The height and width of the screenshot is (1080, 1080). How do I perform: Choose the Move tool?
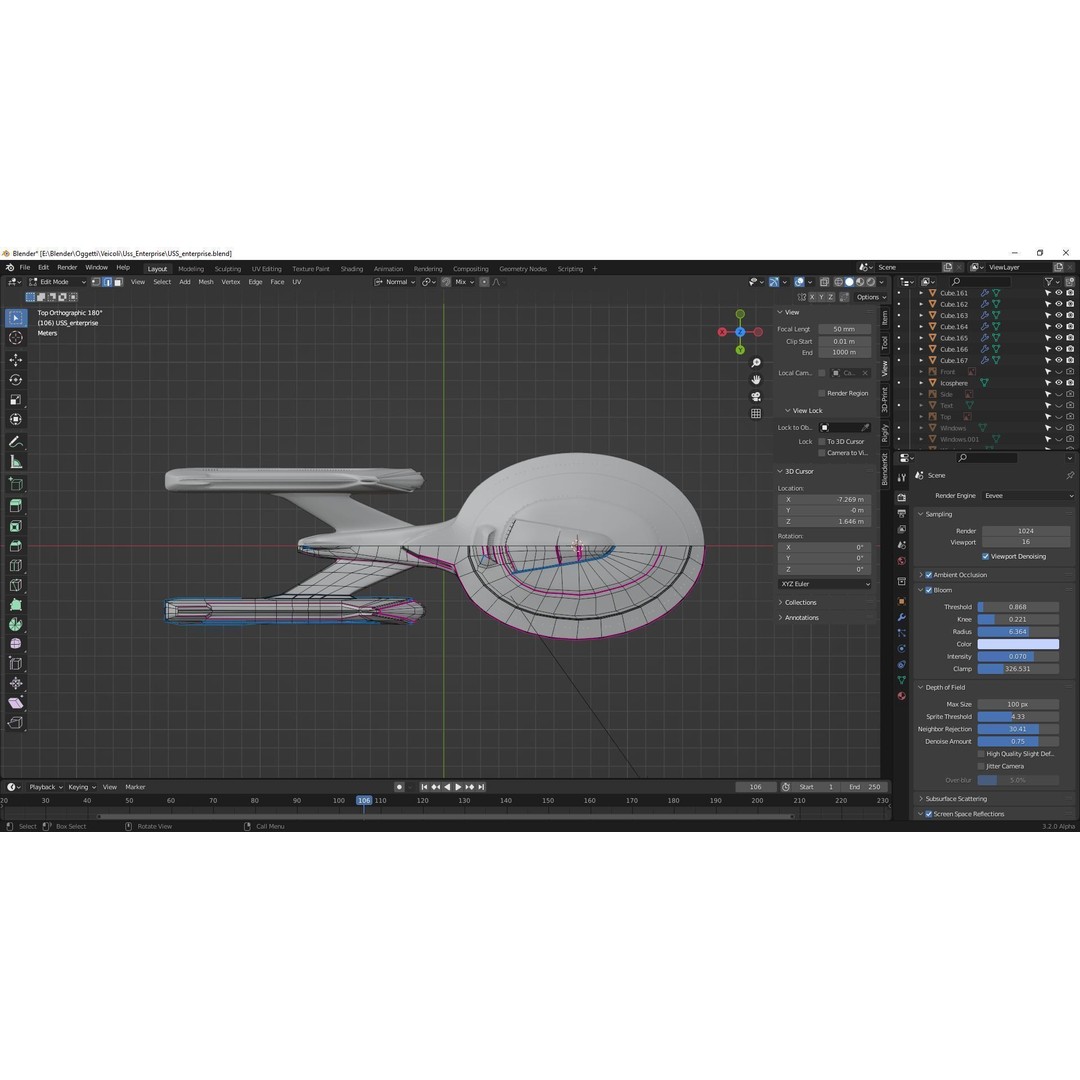[x=16, y=360]
